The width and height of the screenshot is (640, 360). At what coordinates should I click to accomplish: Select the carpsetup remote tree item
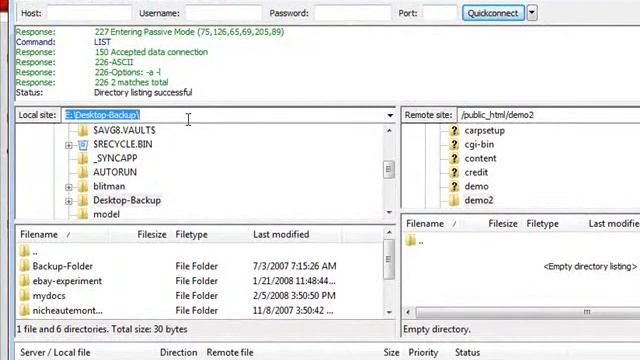click(484, 131)
